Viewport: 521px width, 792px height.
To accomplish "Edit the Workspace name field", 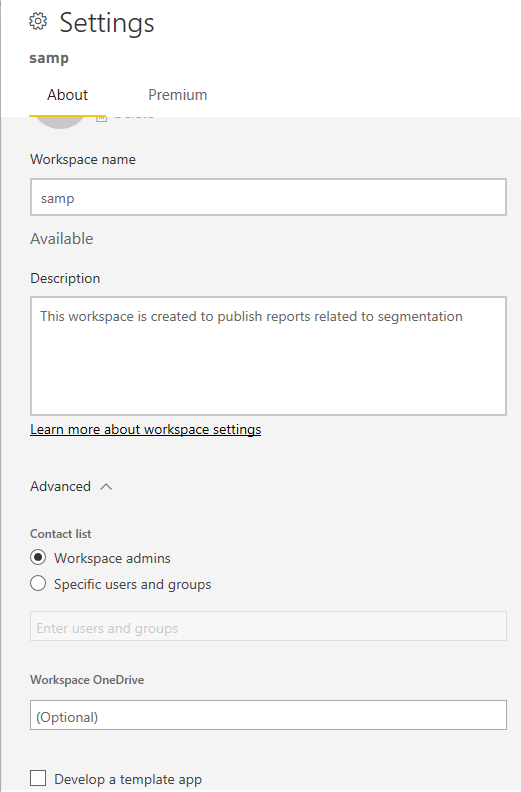I will tap(268, 197).
